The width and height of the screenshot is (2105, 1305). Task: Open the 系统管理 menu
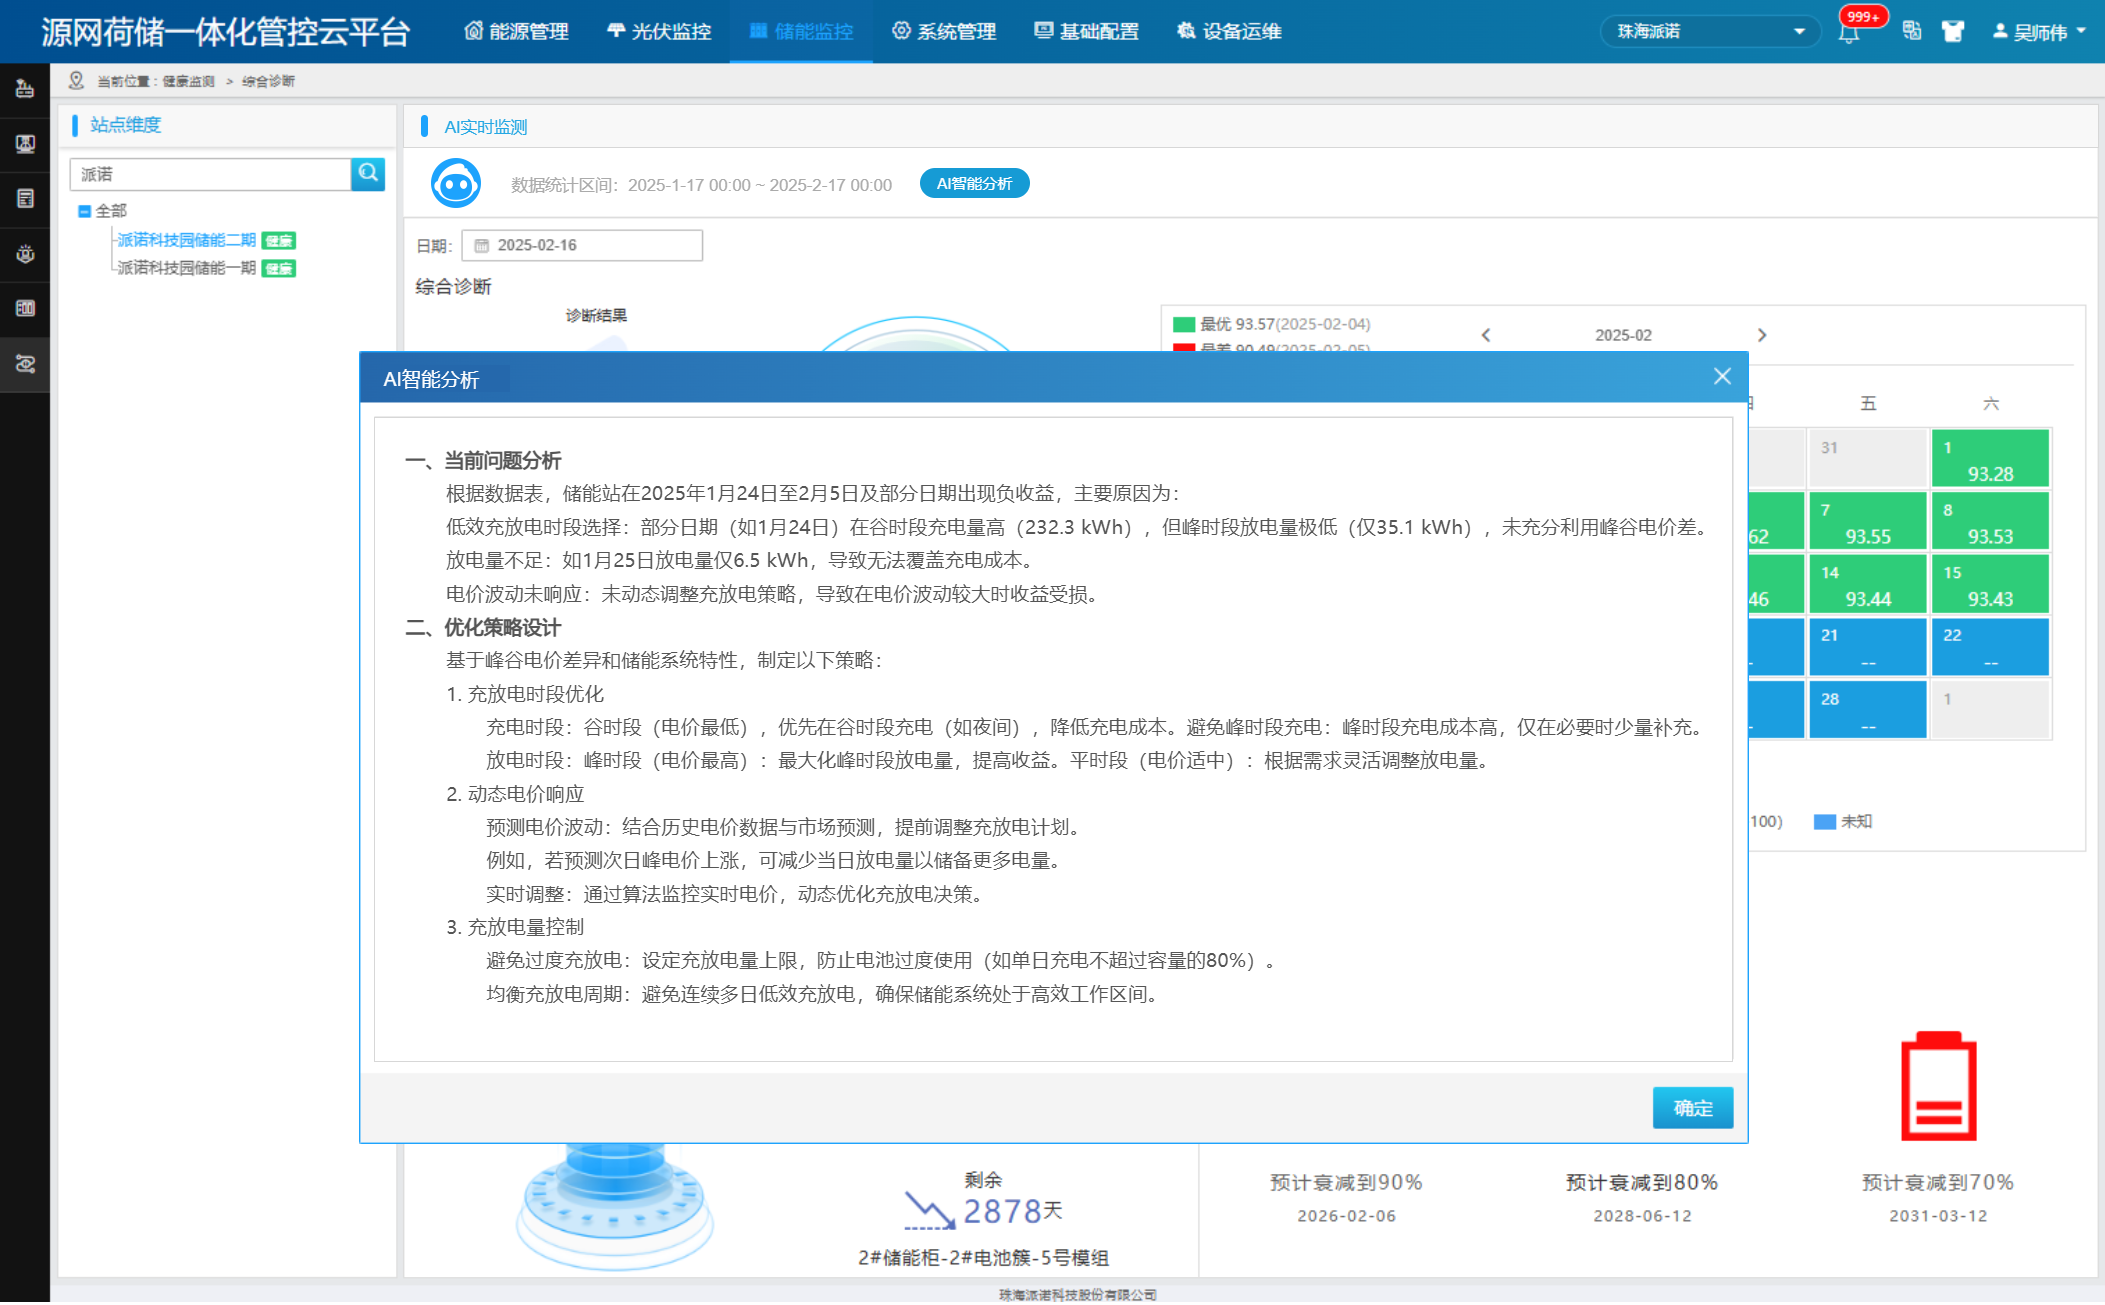tap(944, 31)
